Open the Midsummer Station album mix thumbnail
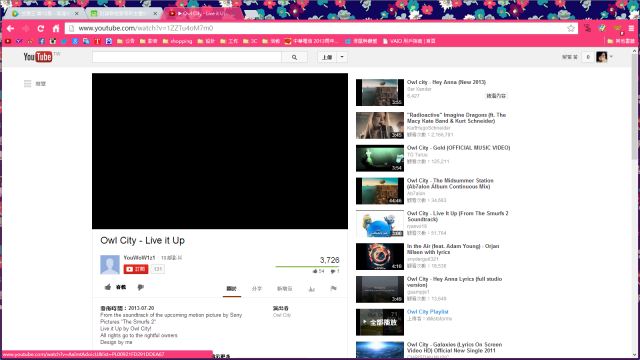This screenshot has height=360, width=640. (380, 191)
